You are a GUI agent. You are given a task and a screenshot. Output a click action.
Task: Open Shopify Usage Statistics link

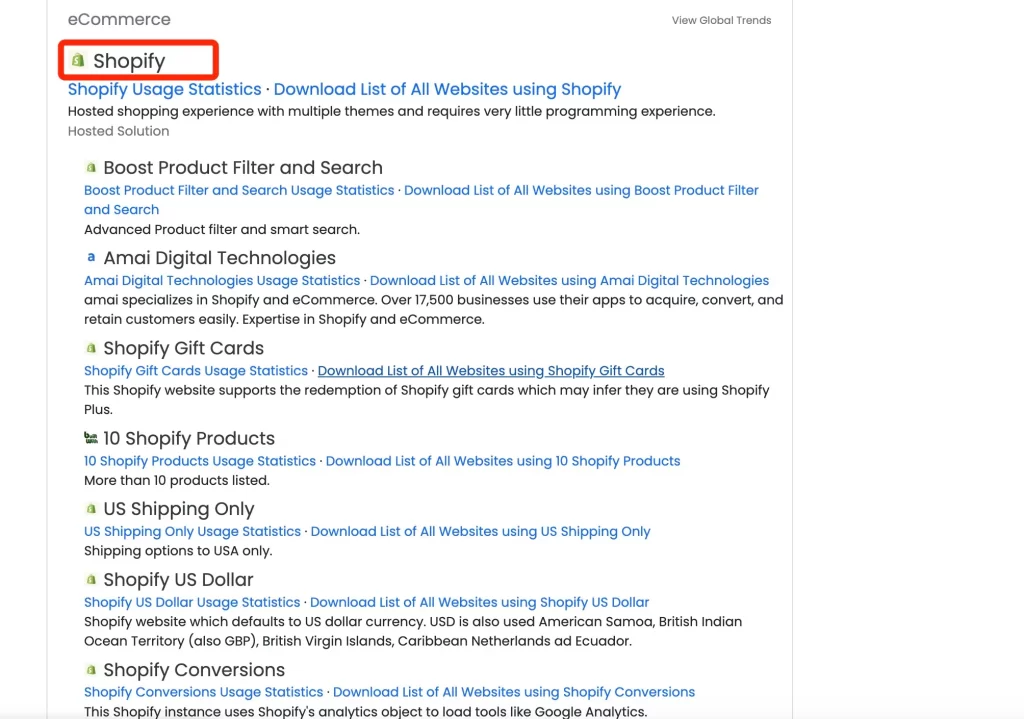click(x=165, y=89)
